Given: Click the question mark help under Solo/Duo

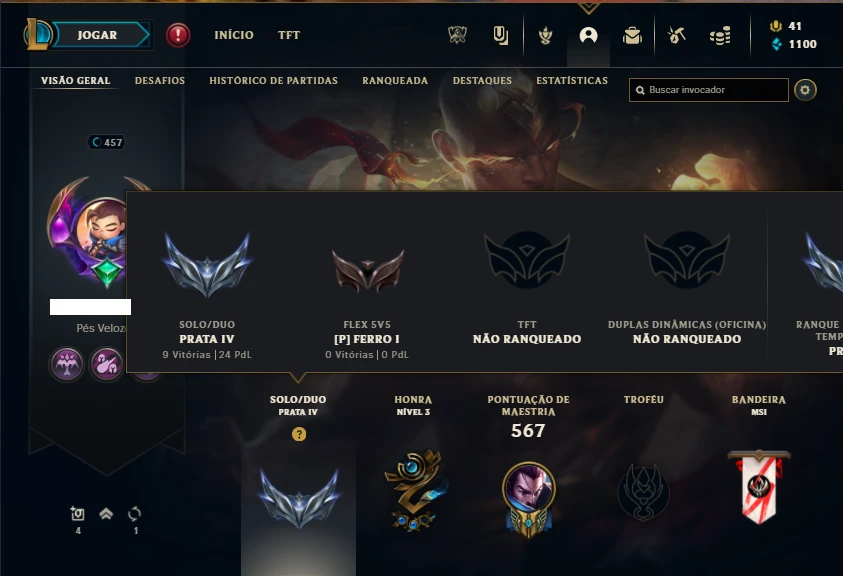Looking at the screenshot, I should click(x=299, y=434).
